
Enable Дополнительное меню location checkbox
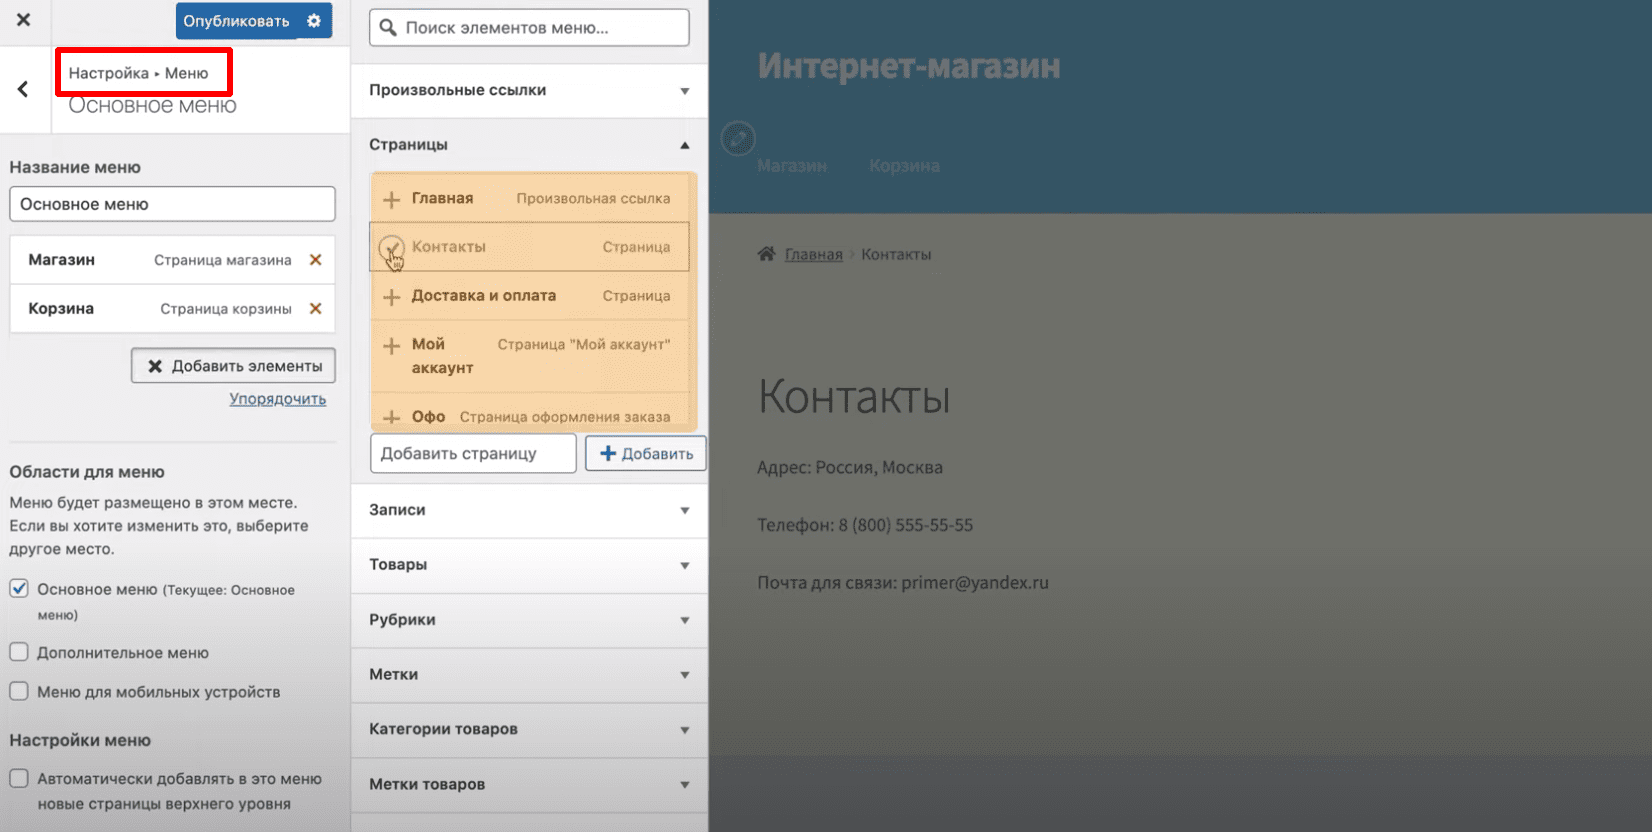coord(19,652)
